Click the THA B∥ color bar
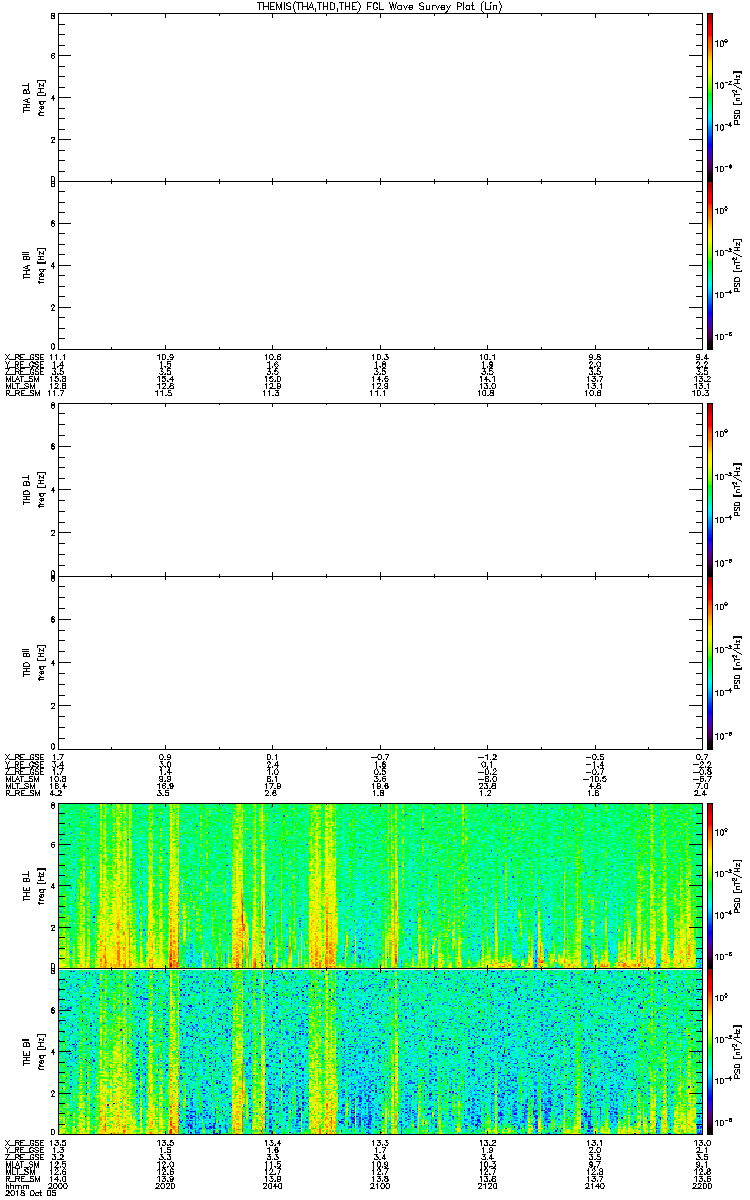750x1200 pixels. pos(710,265)
